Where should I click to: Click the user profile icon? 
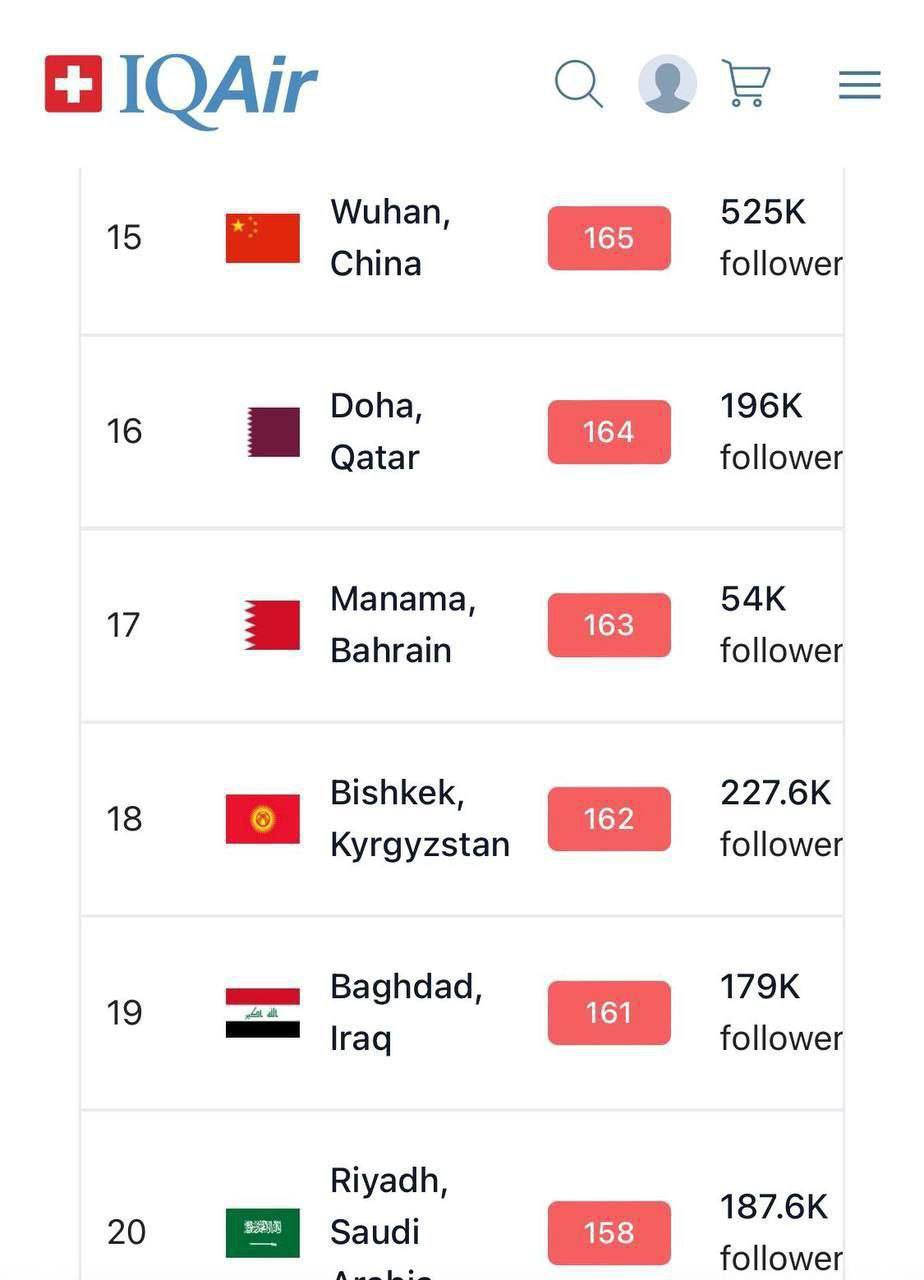tap(667, 84)
